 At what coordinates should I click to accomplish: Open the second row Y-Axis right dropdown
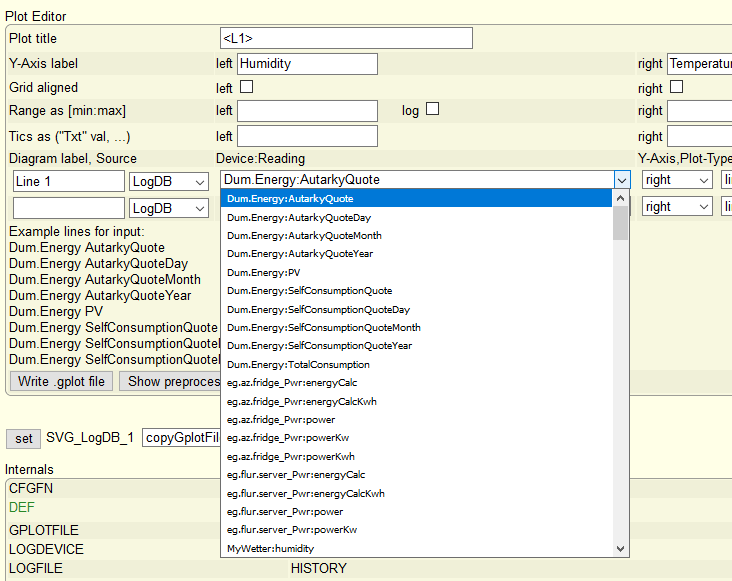(677, 207)
